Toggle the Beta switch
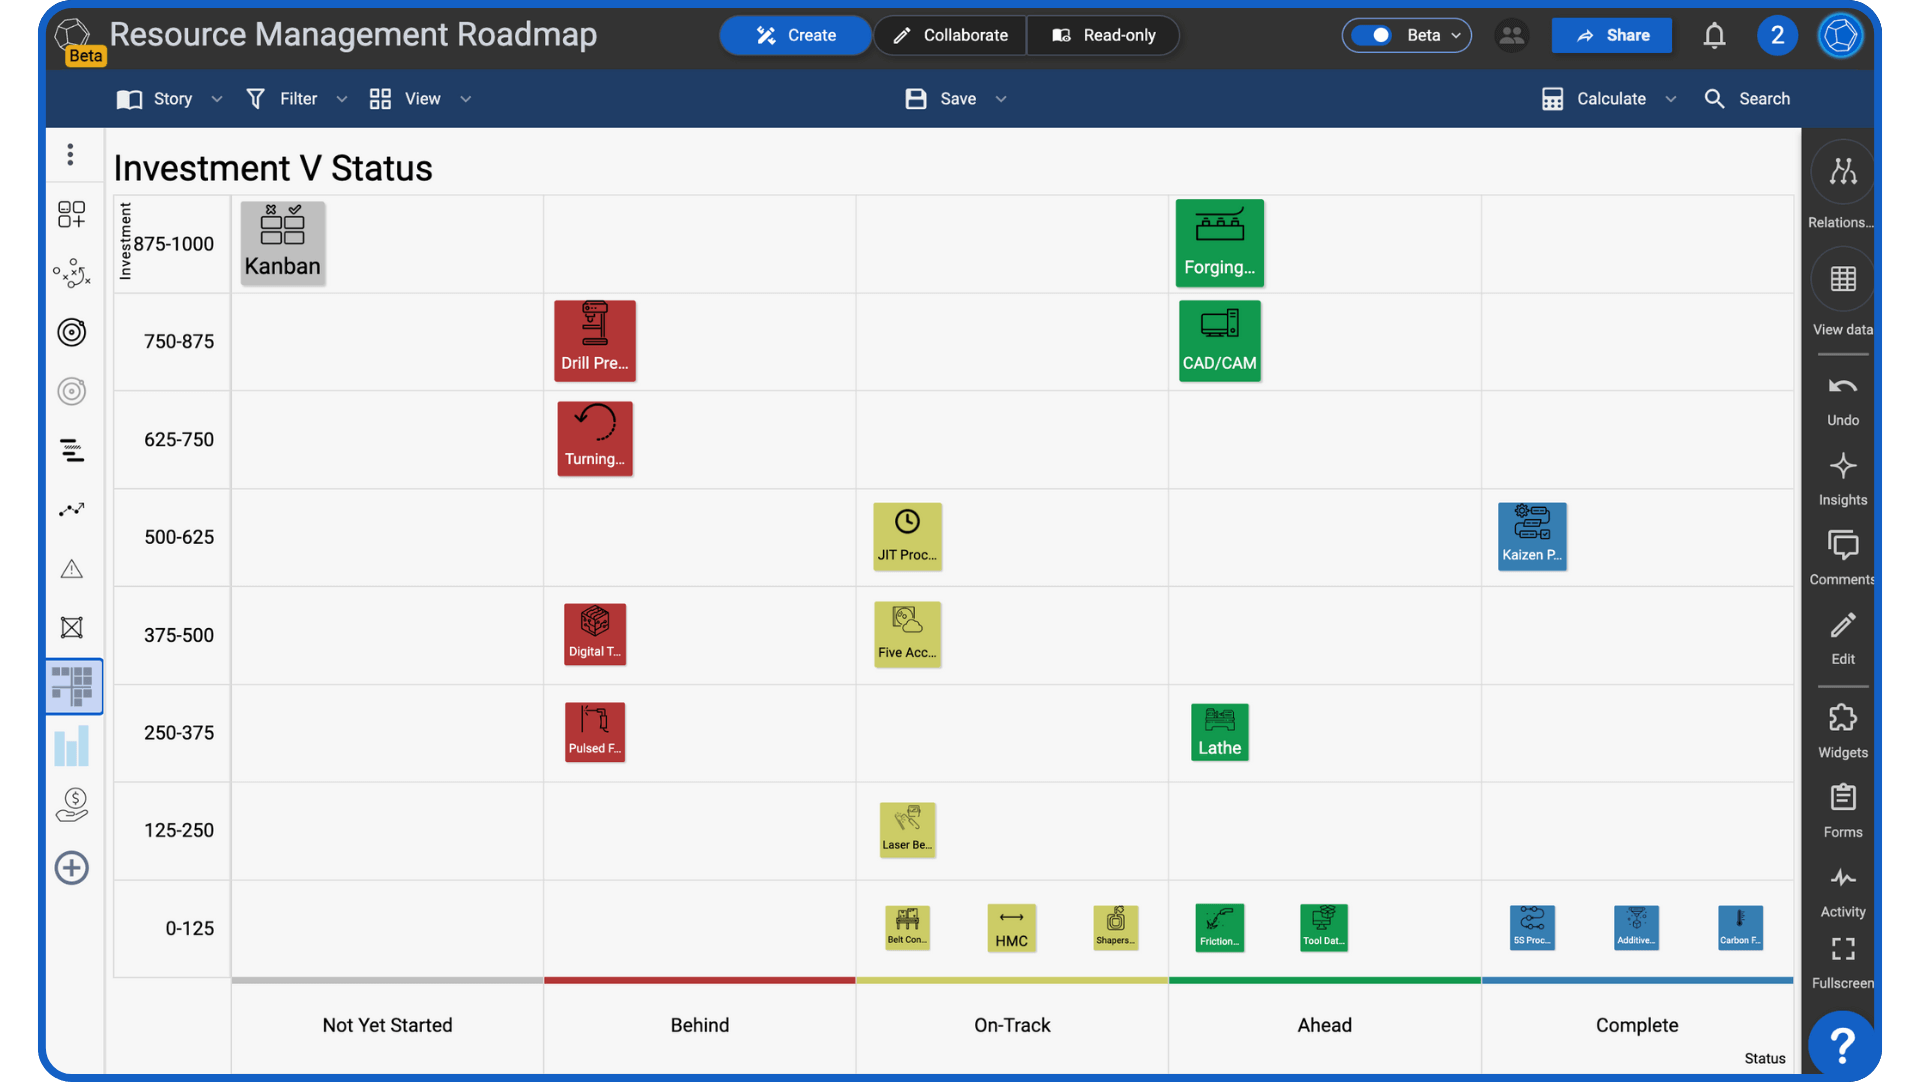Image resolution: width=1920 pixels, height=1082 pixels. coord(1372,36)
